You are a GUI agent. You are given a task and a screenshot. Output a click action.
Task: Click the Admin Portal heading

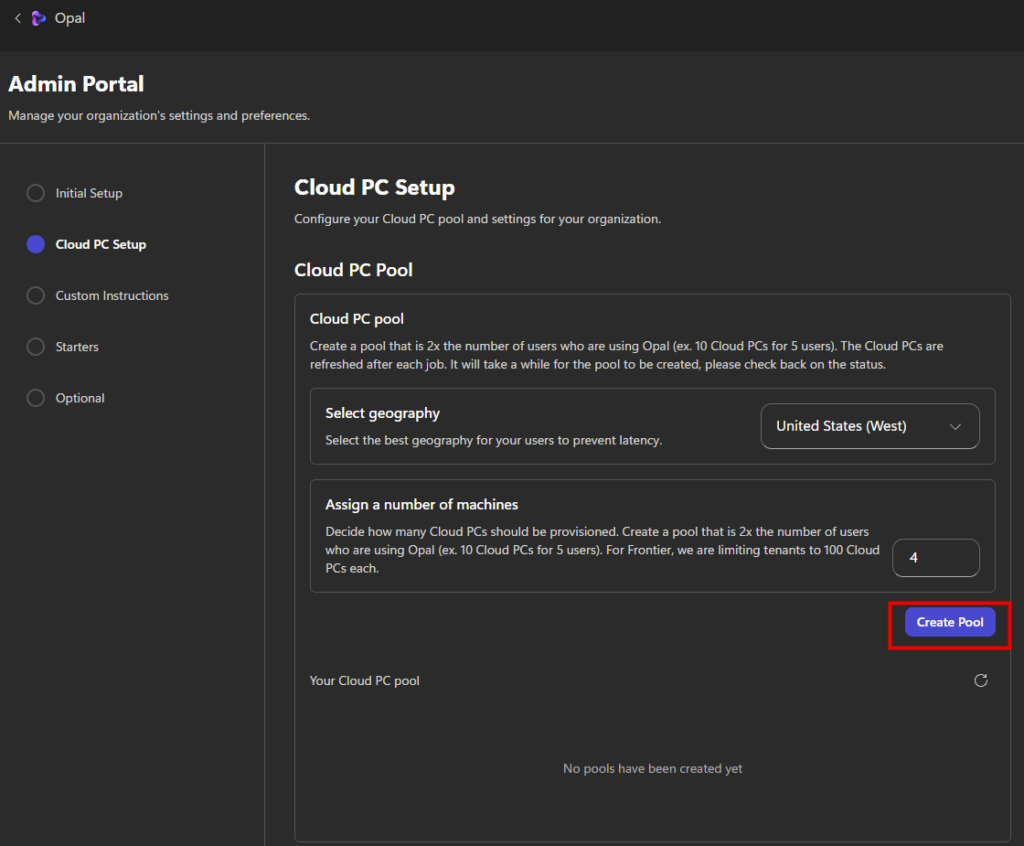[76, 84]
